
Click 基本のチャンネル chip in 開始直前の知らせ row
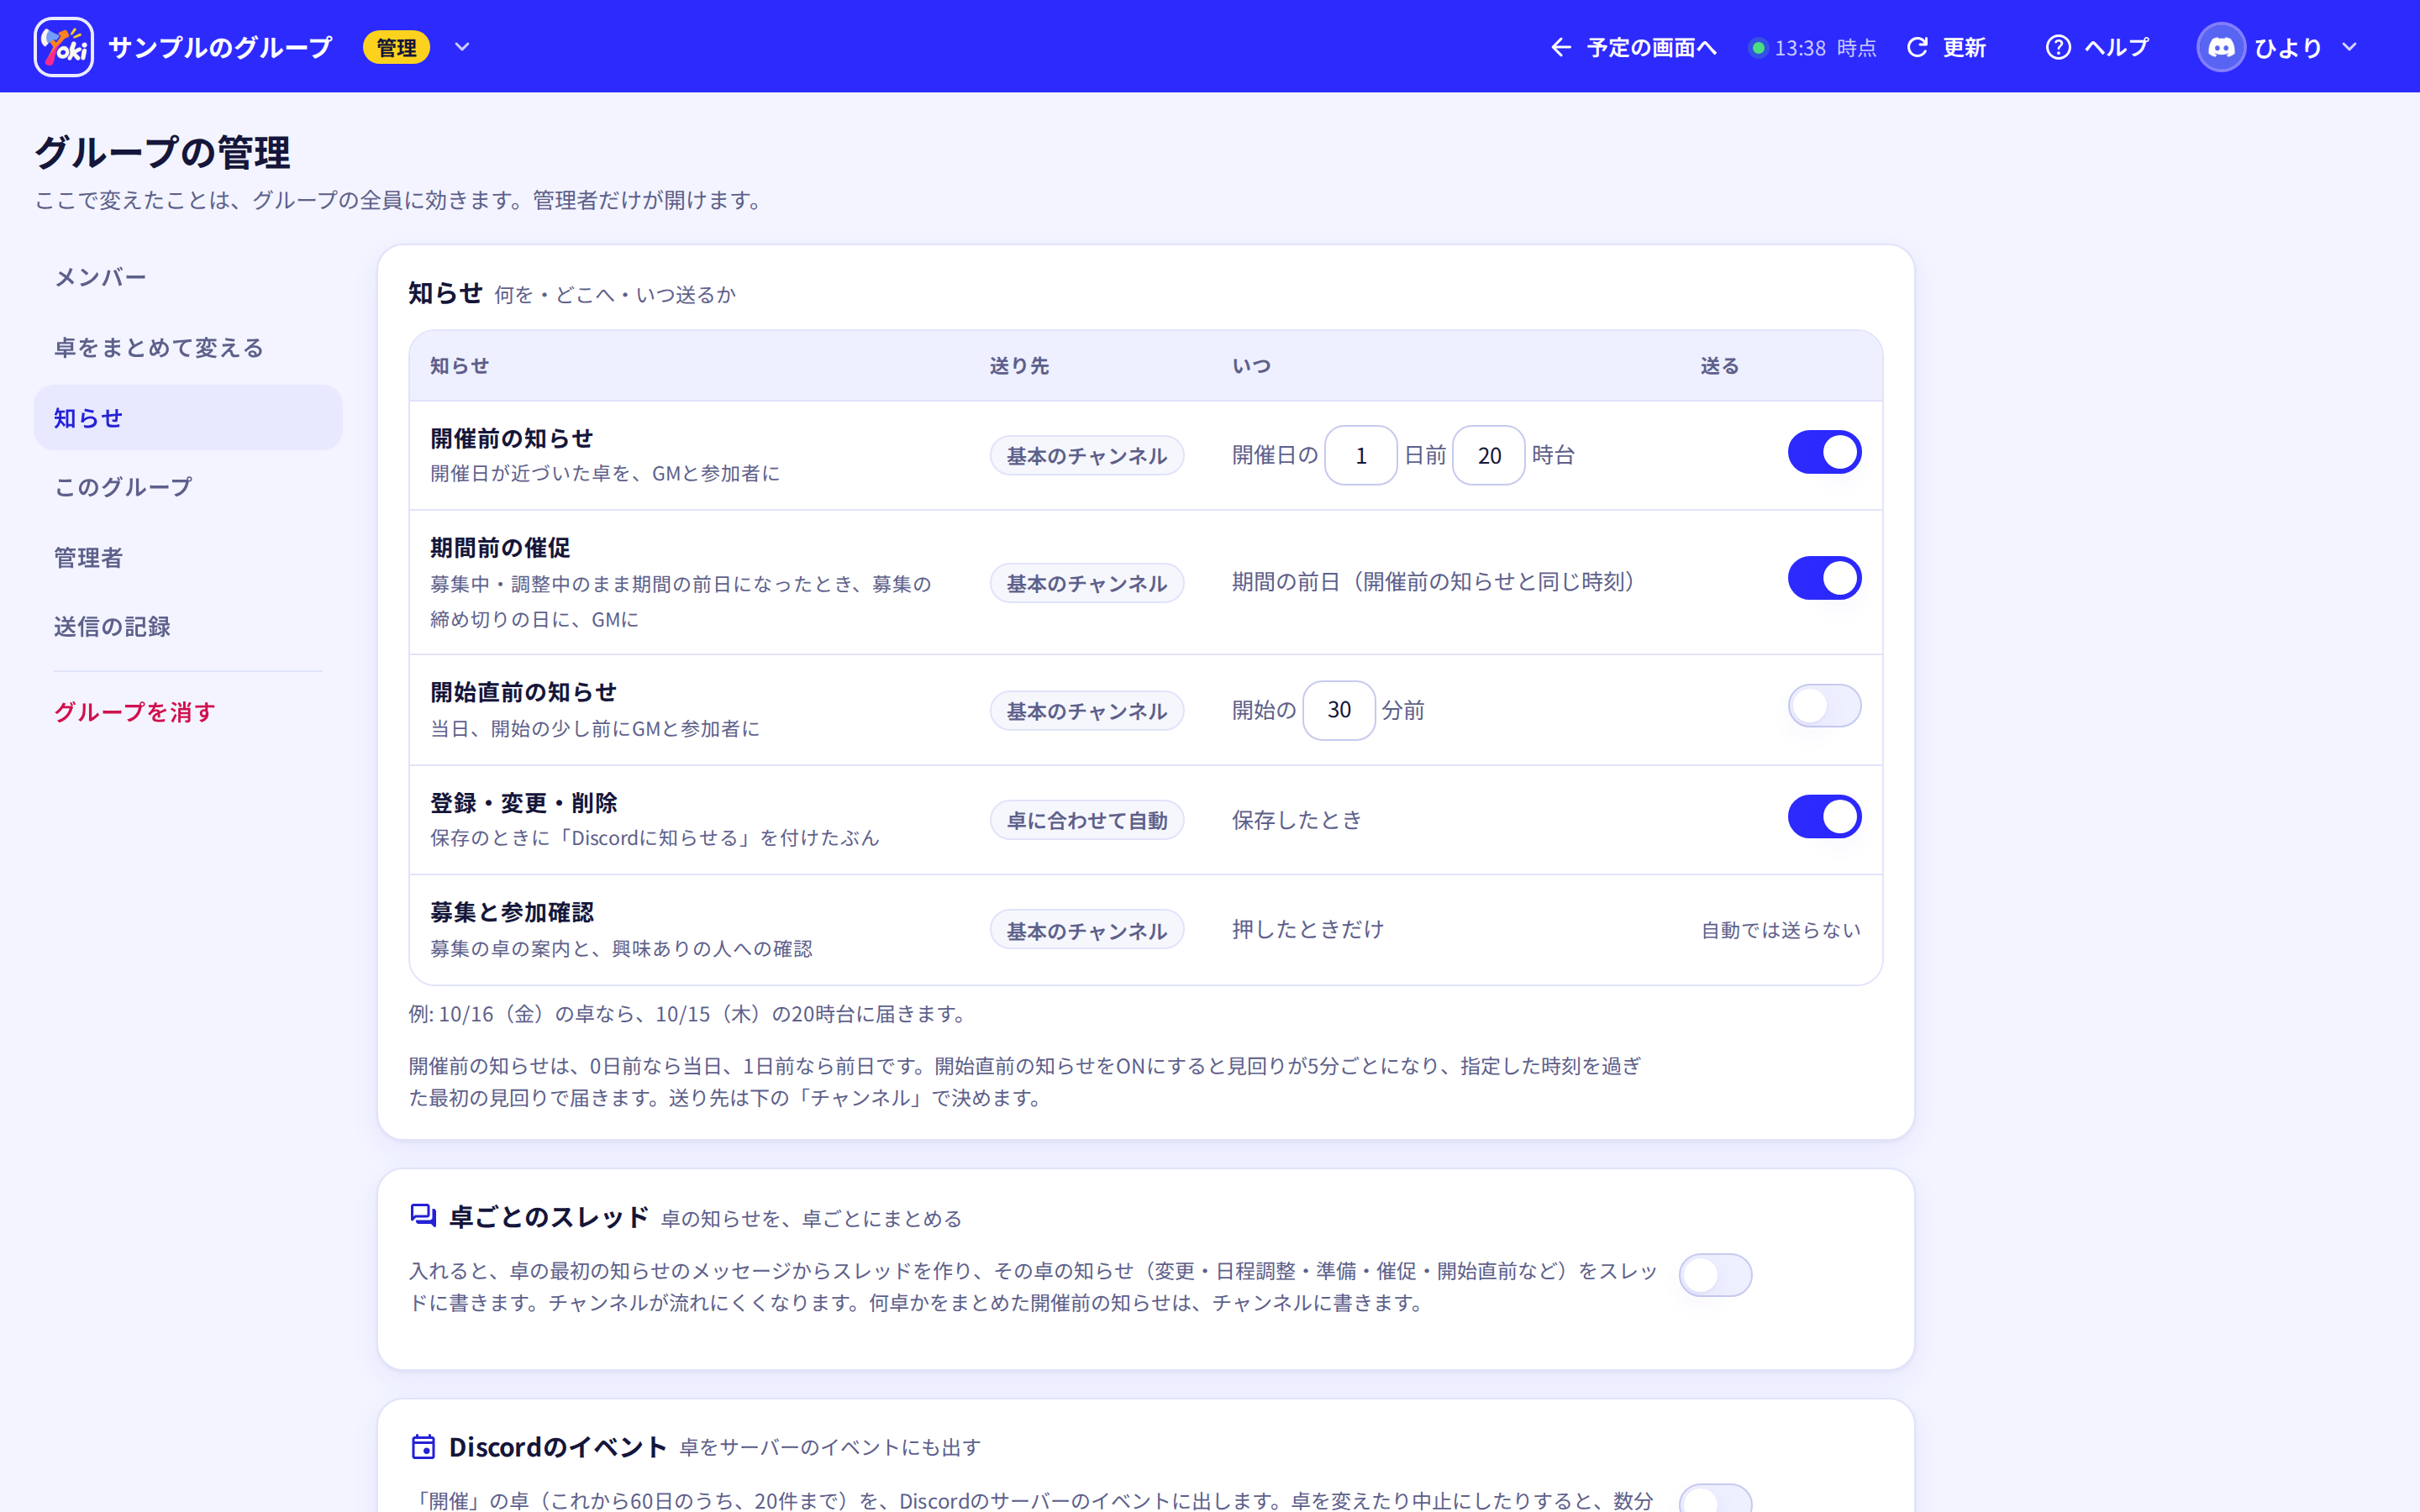coord(1087,711)
